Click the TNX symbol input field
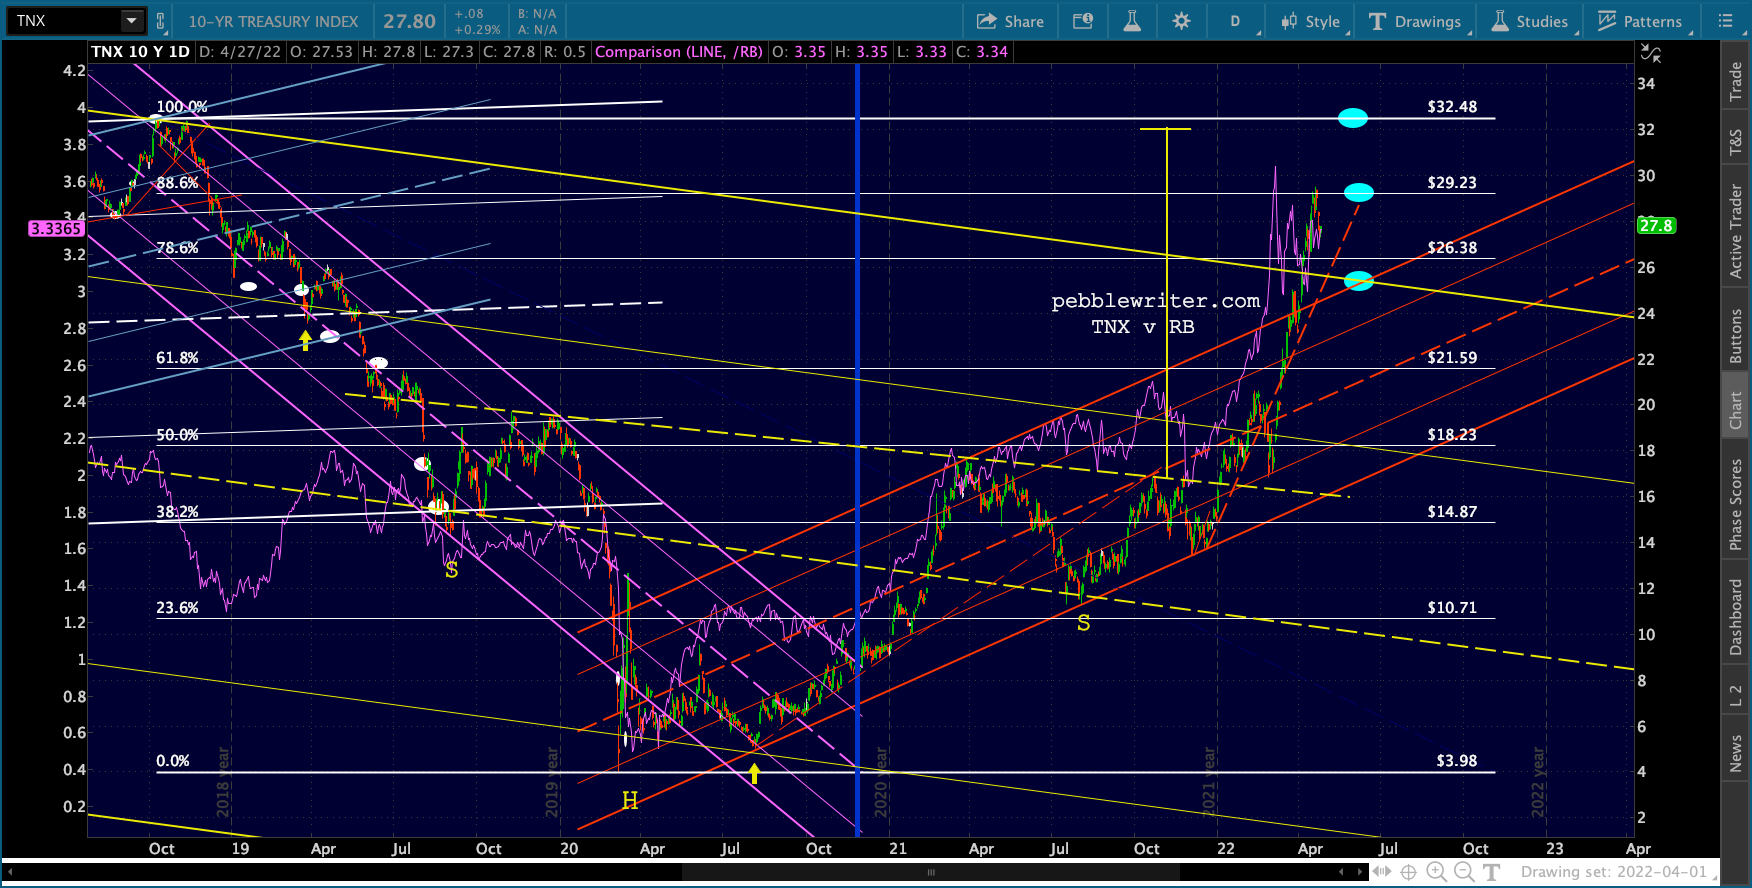Image resolution: width=1752 pixels, height=888 pixels. [x=66, y=20]
